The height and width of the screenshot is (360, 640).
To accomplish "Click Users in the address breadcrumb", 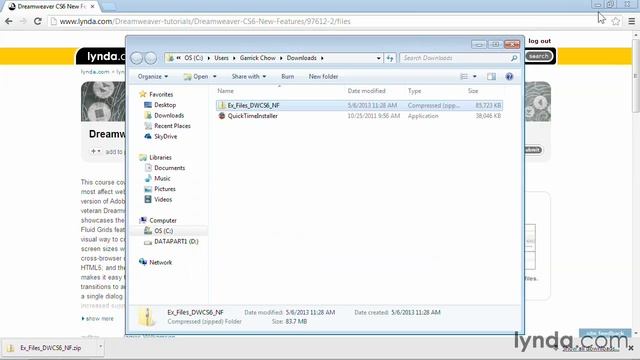I will pos(221,58).
